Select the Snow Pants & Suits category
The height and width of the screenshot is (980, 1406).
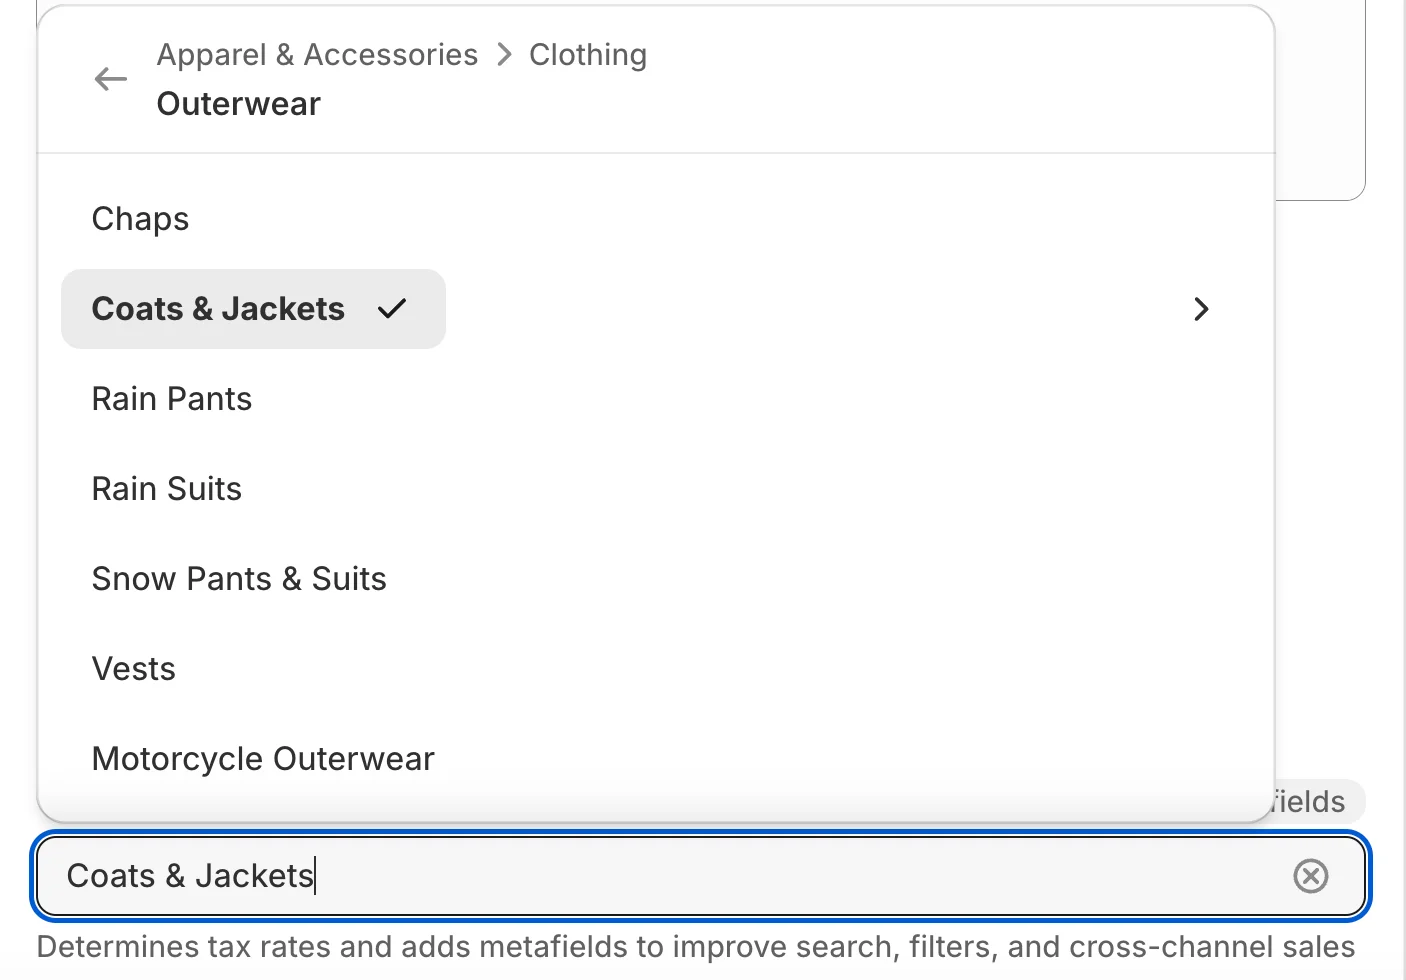[x=239, y=578]
